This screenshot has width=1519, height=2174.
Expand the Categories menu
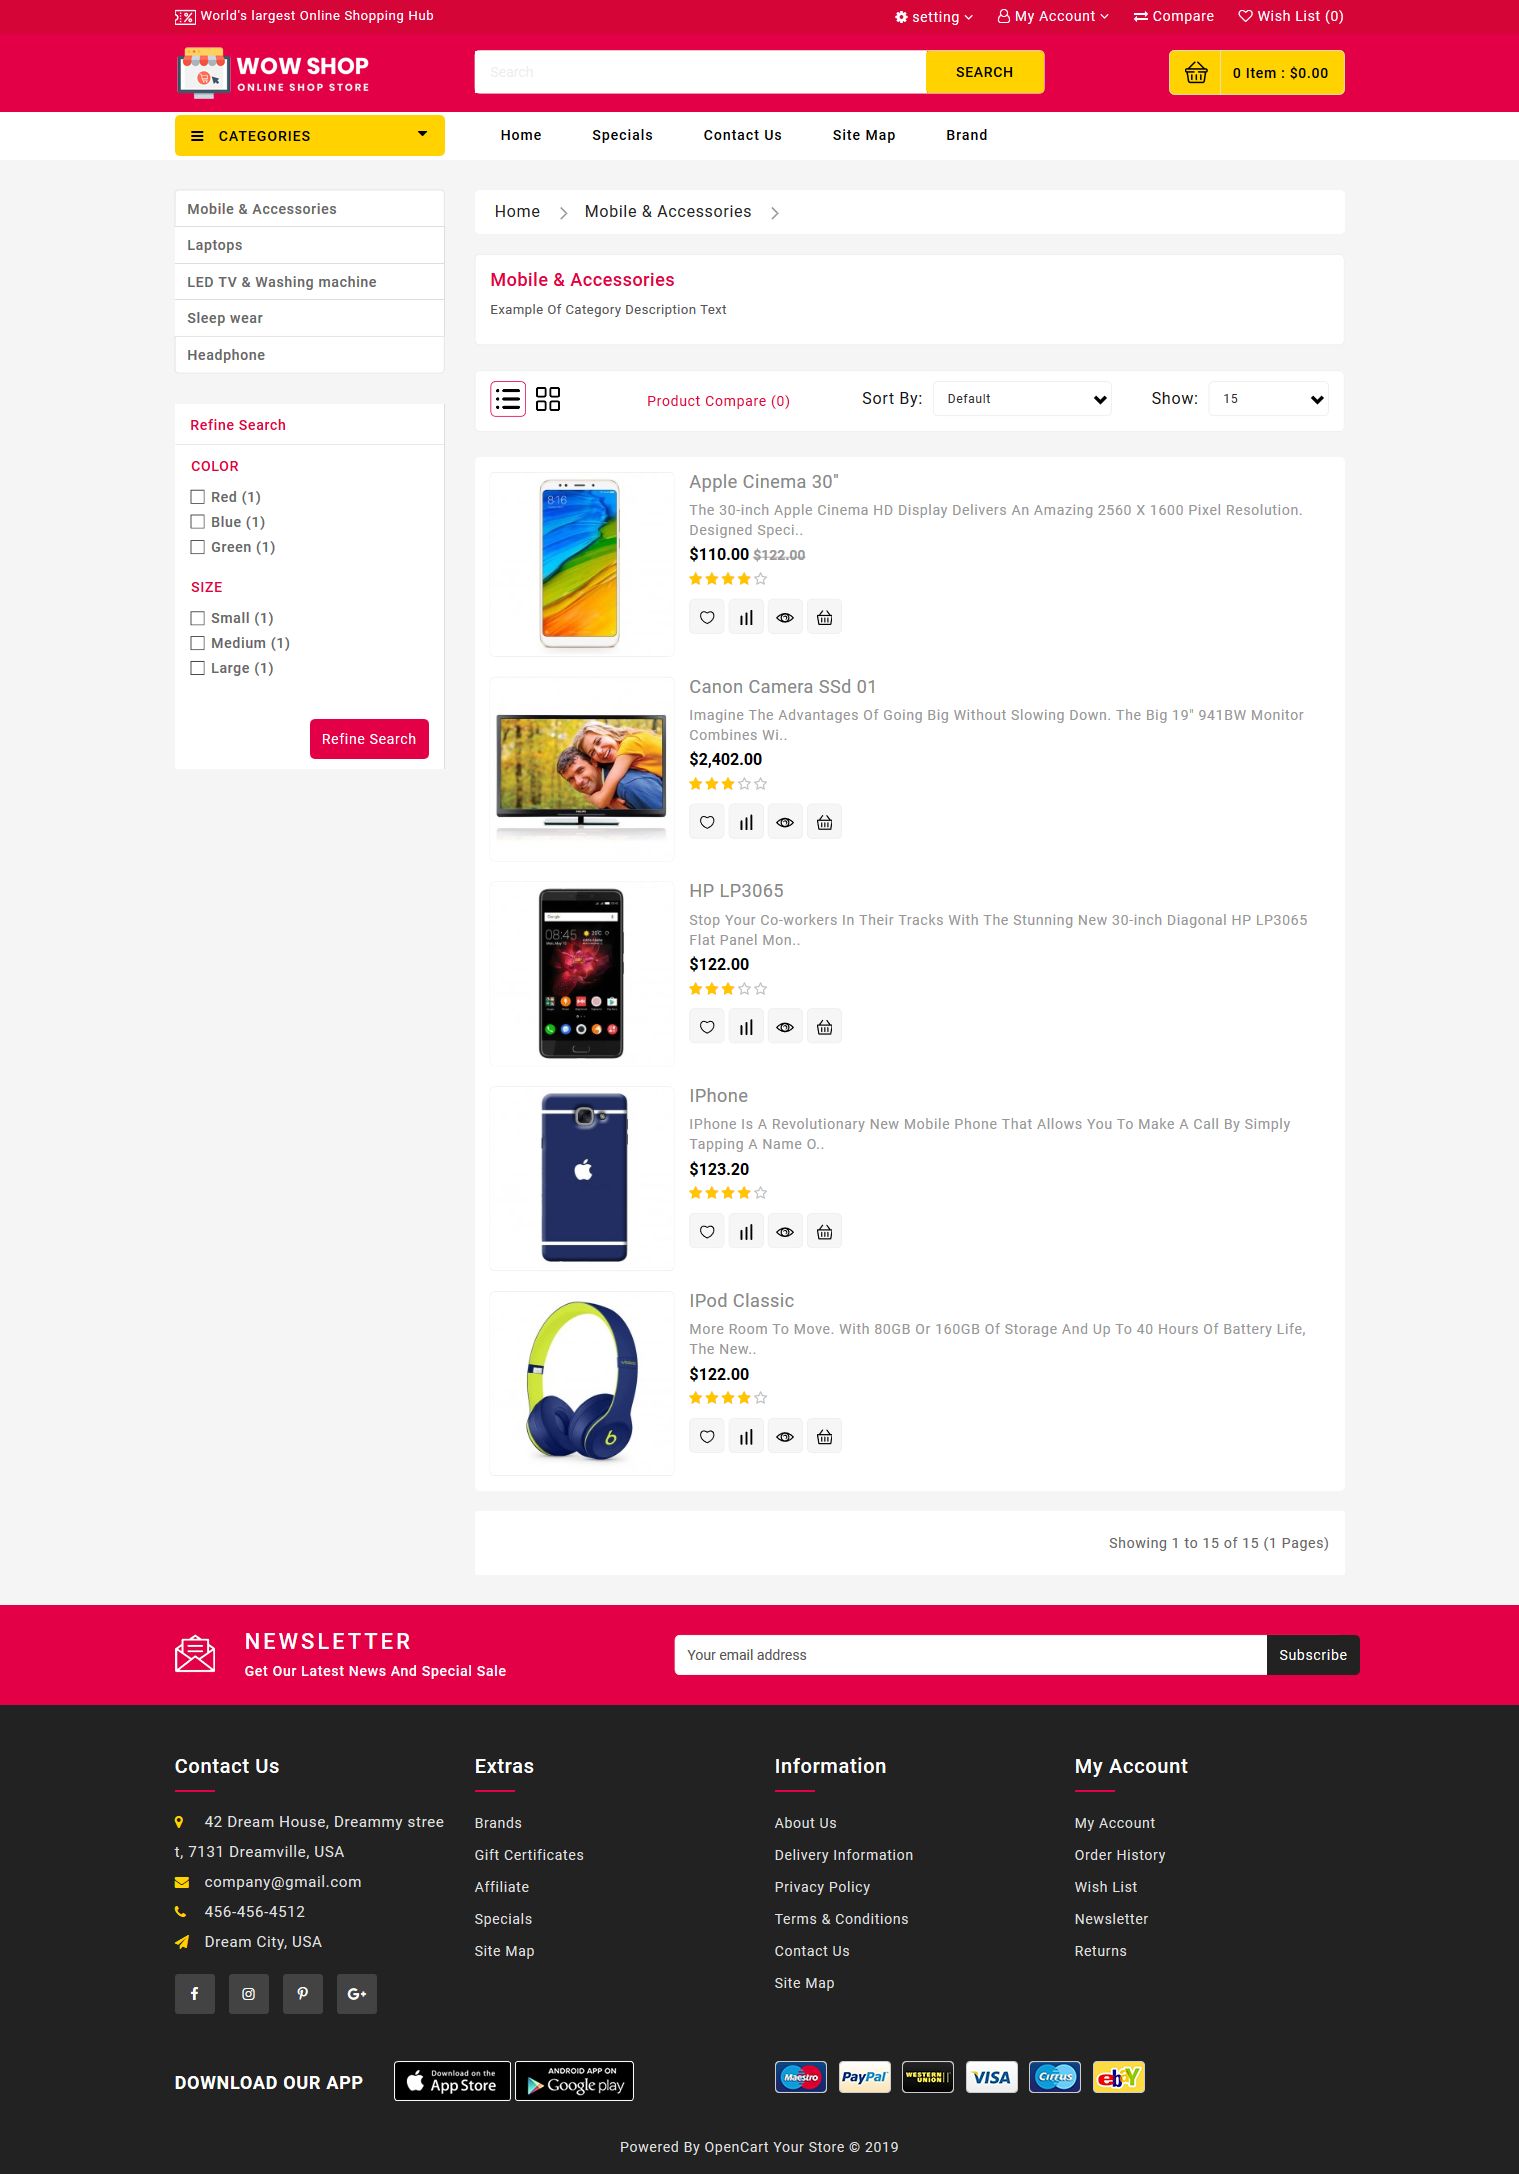(310, 136)
